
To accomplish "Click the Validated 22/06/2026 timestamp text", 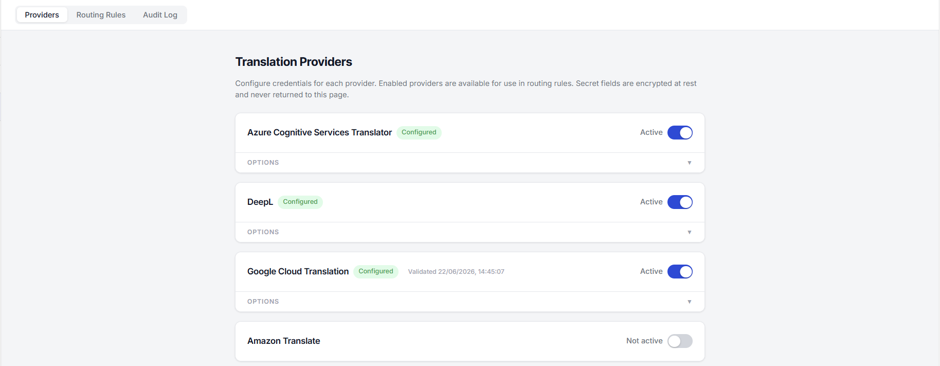I will [x=456, y=271].
